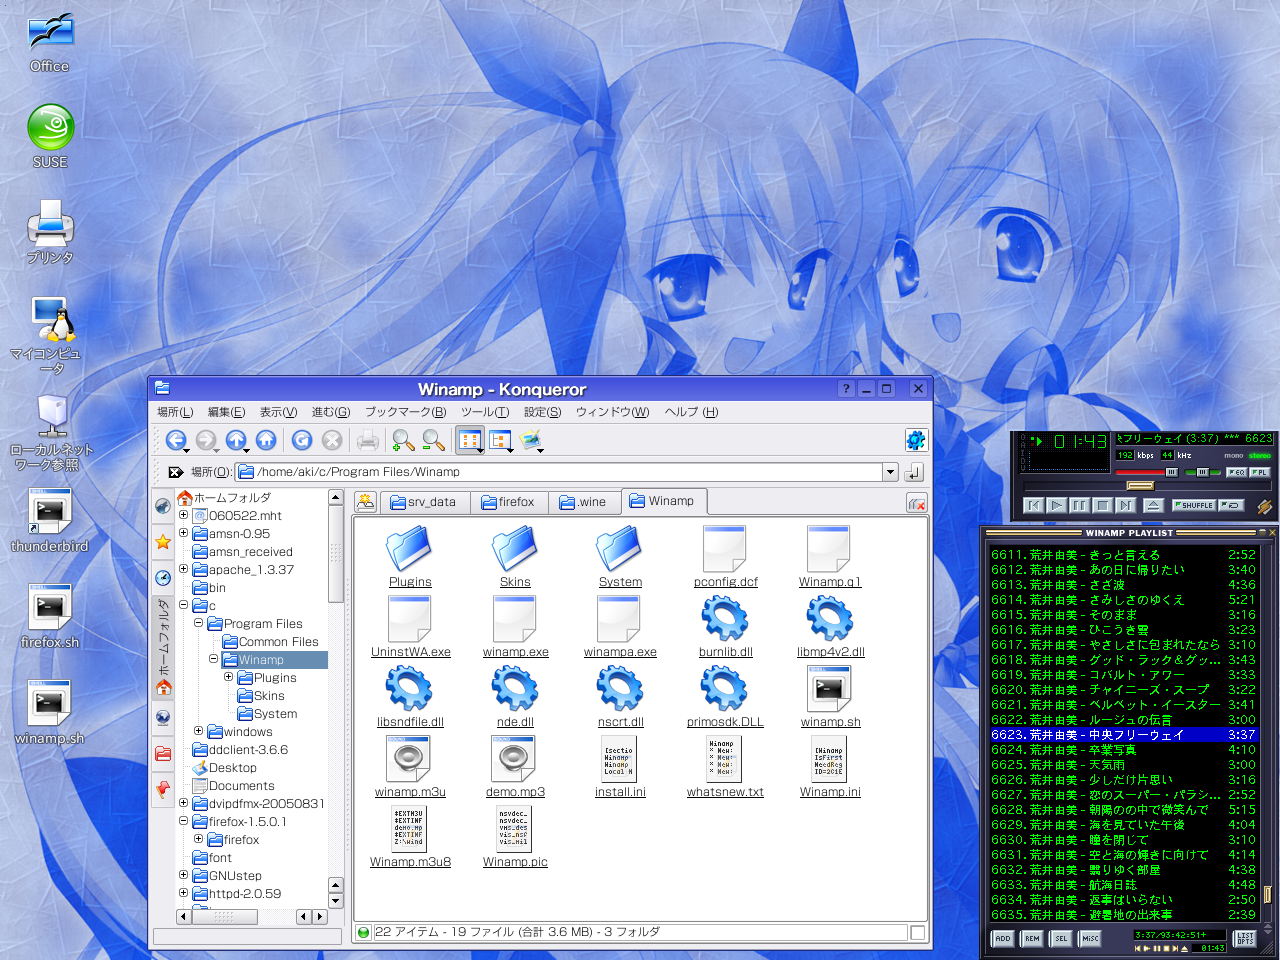The width and height of the screenshot is (1280, 960).
Task: Open the Bookmarks star sidebar panel
Action: (x=163, y=542)
